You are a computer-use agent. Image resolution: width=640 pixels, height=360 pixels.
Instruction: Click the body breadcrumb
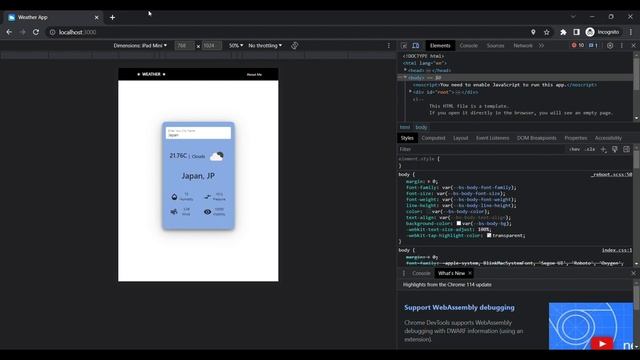click(x=421, y=127)
